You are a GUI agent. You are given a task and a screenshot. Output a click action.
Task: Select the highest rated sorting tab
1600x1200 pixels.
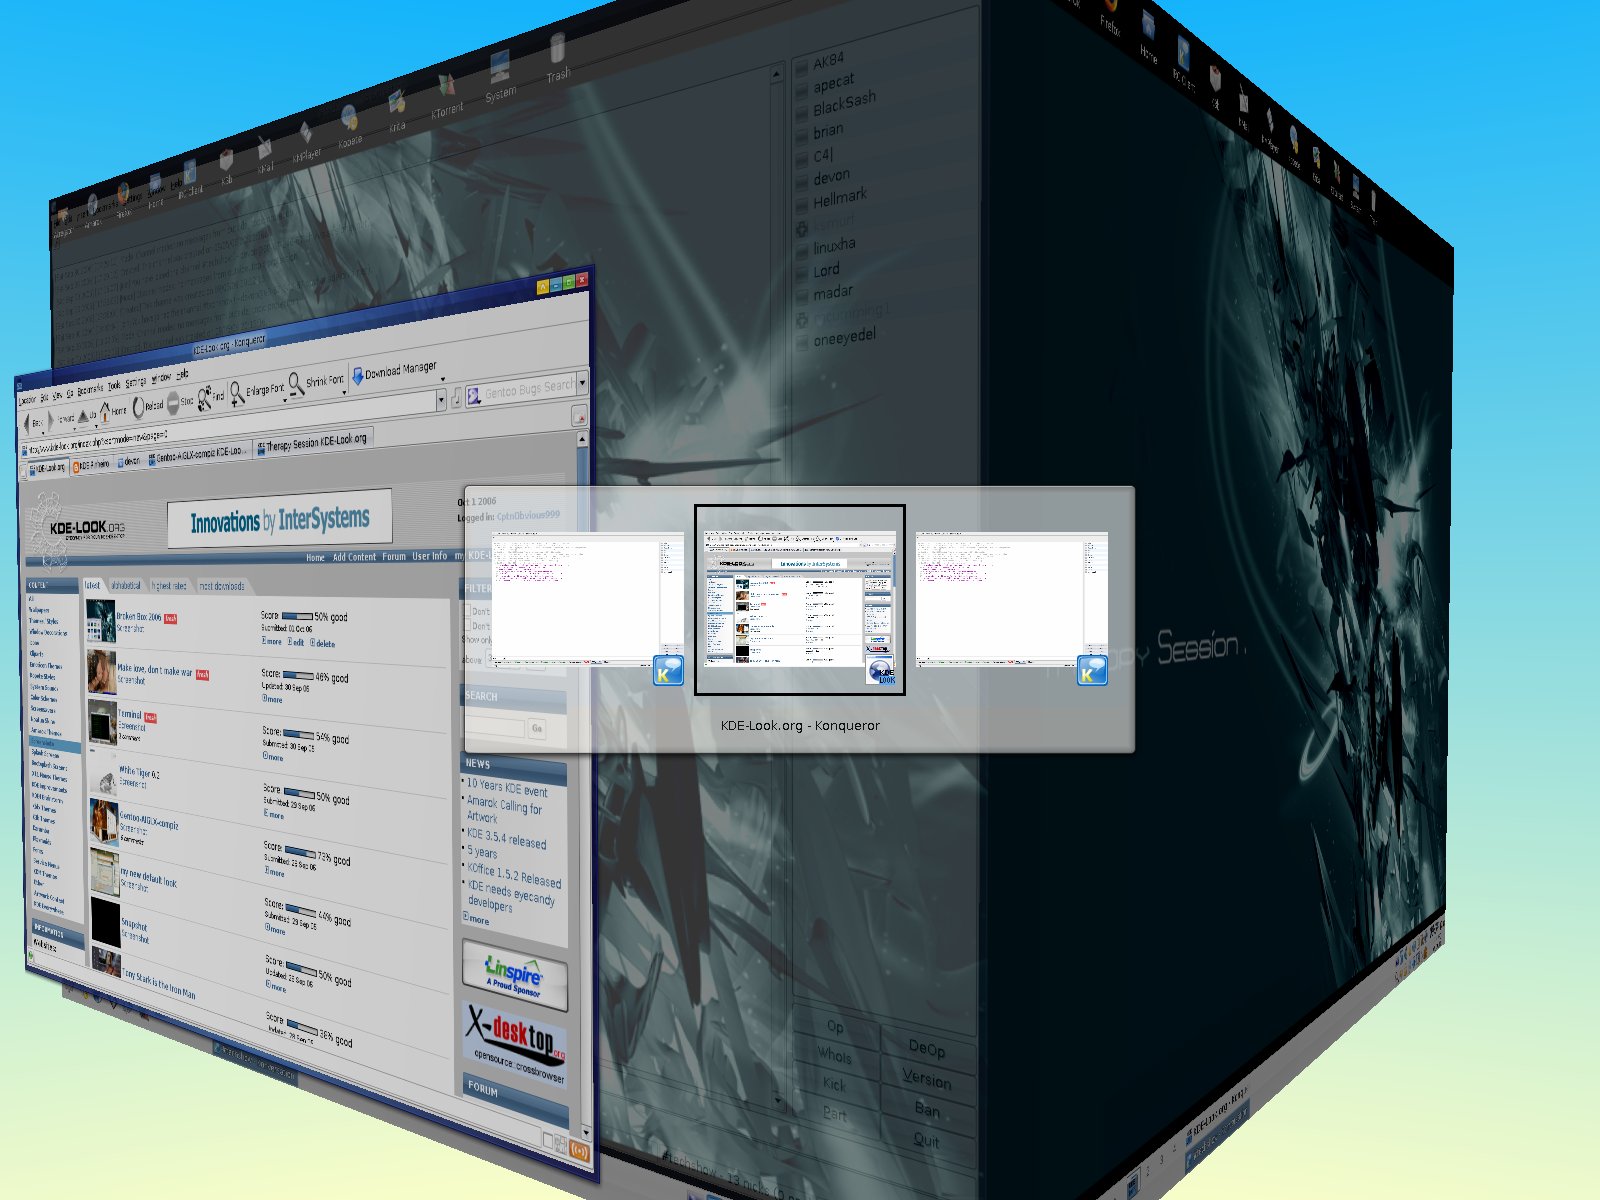169,586
